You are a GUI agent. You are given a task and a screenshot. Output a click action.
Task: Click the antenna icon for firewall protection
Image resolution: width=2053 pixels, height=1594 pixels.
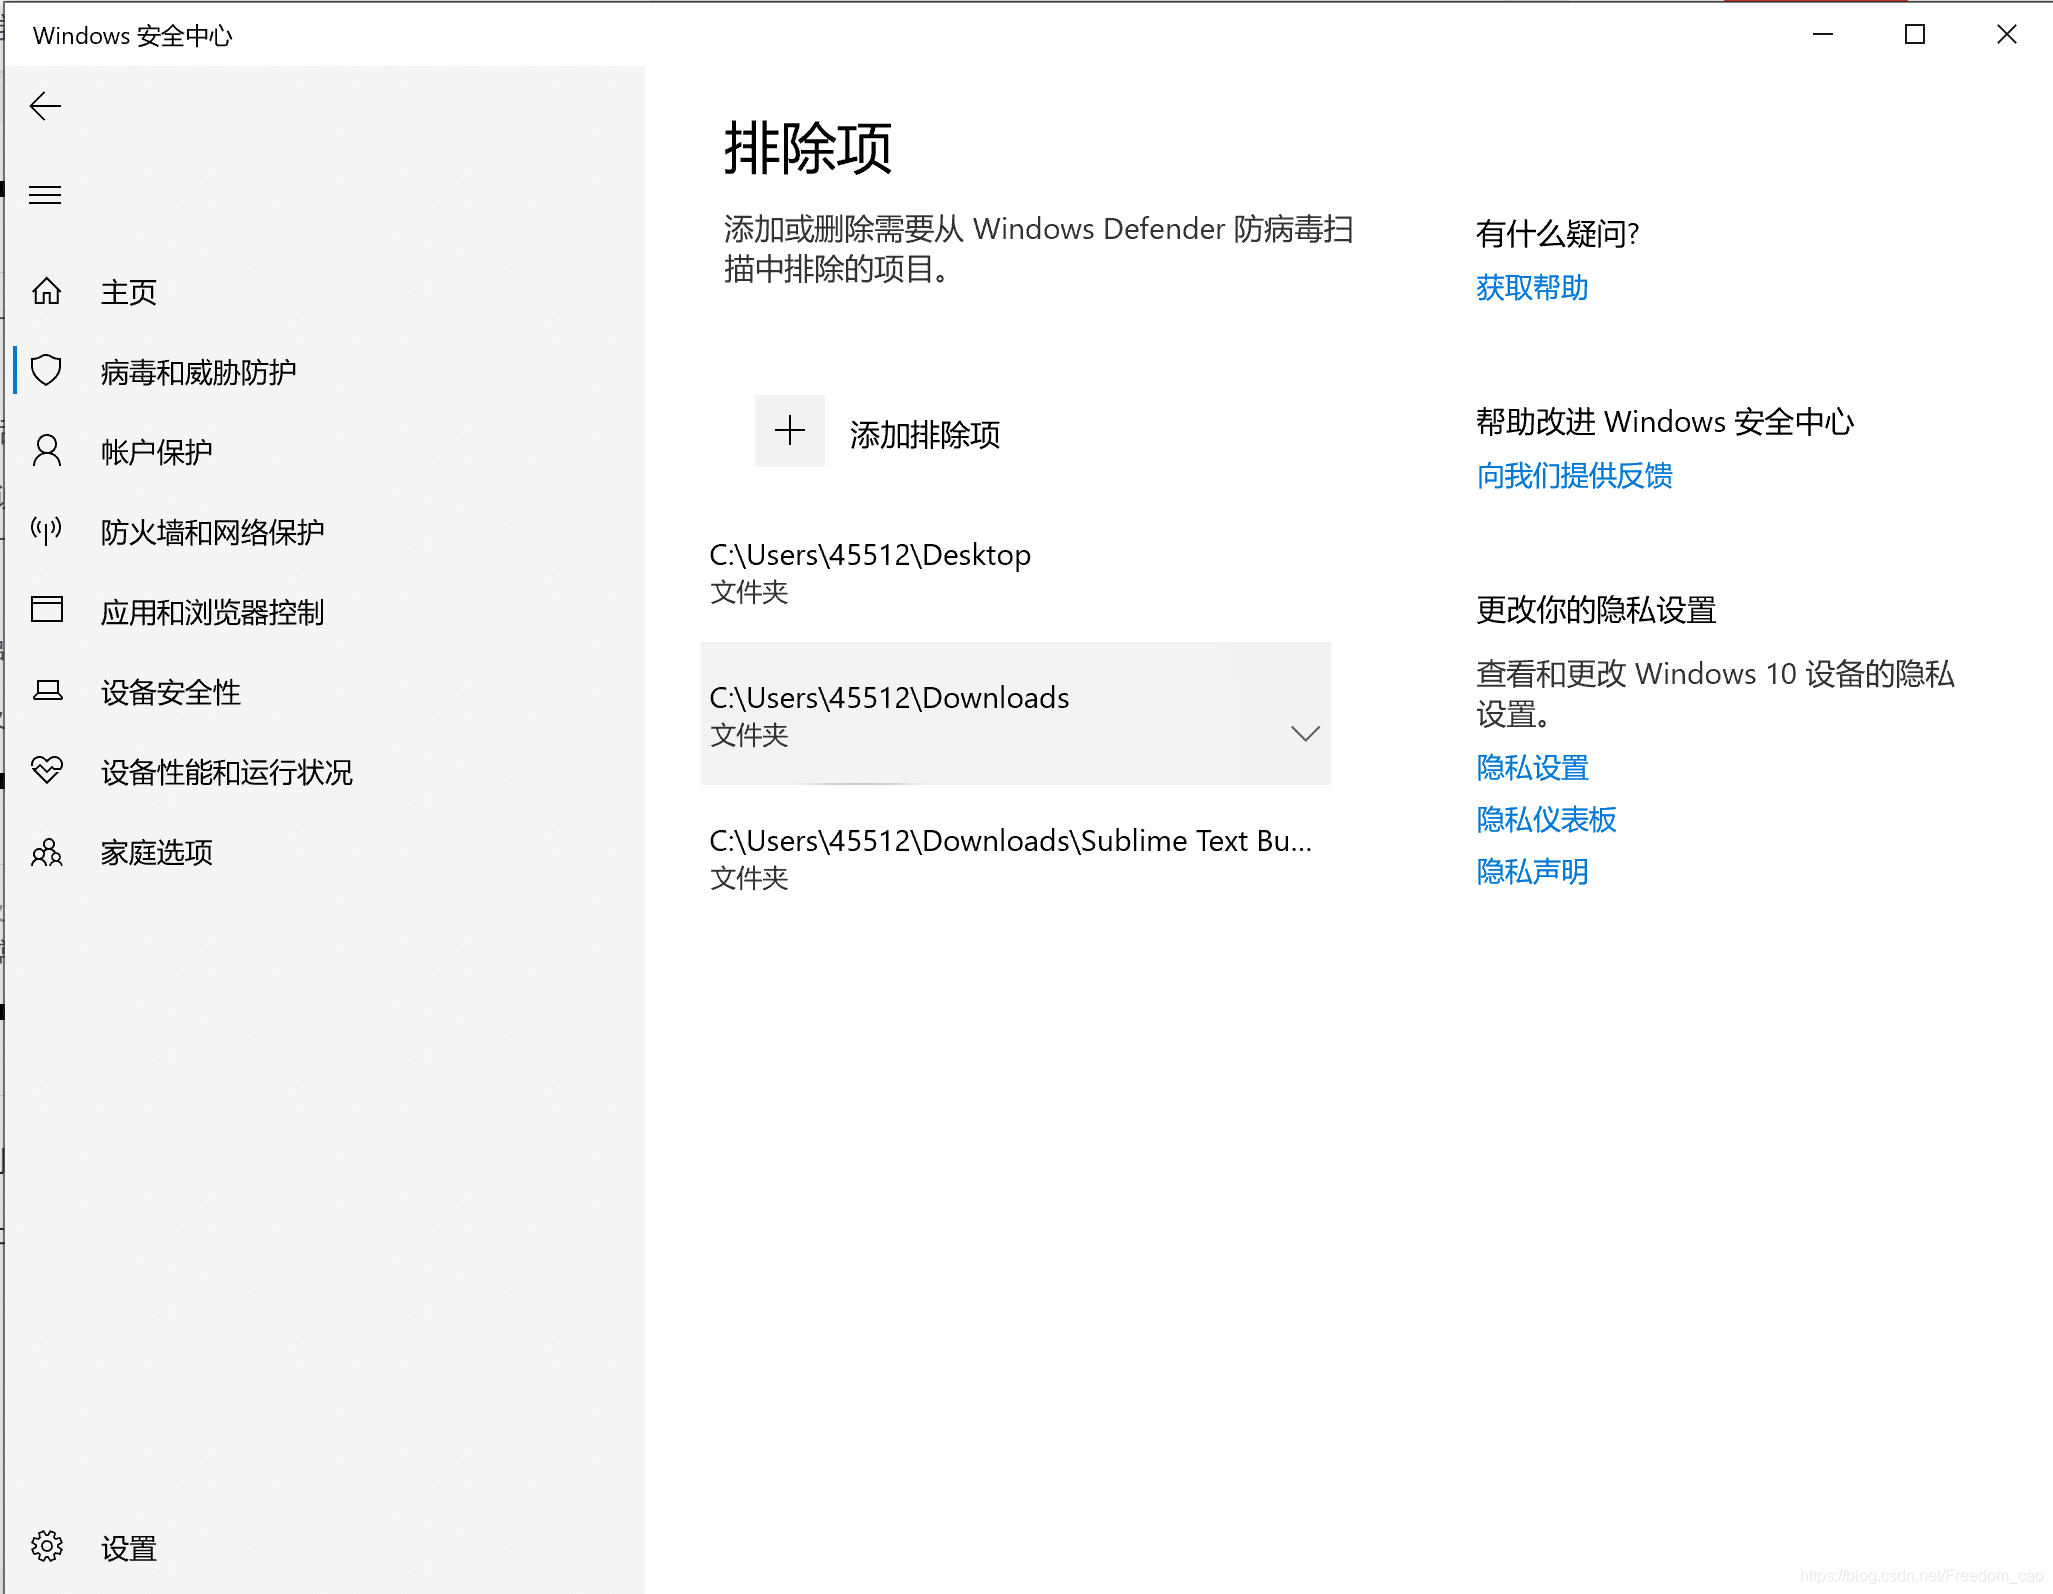click(x=46, y=531)
